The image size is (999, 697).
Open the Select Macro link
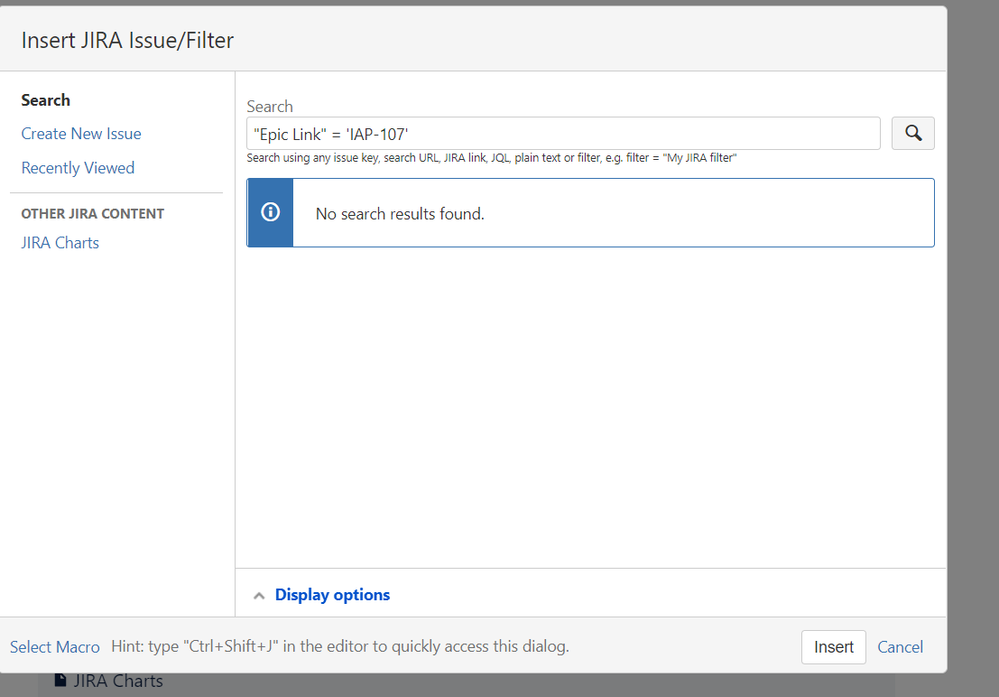pyautogui.click(x=55, y=647)
